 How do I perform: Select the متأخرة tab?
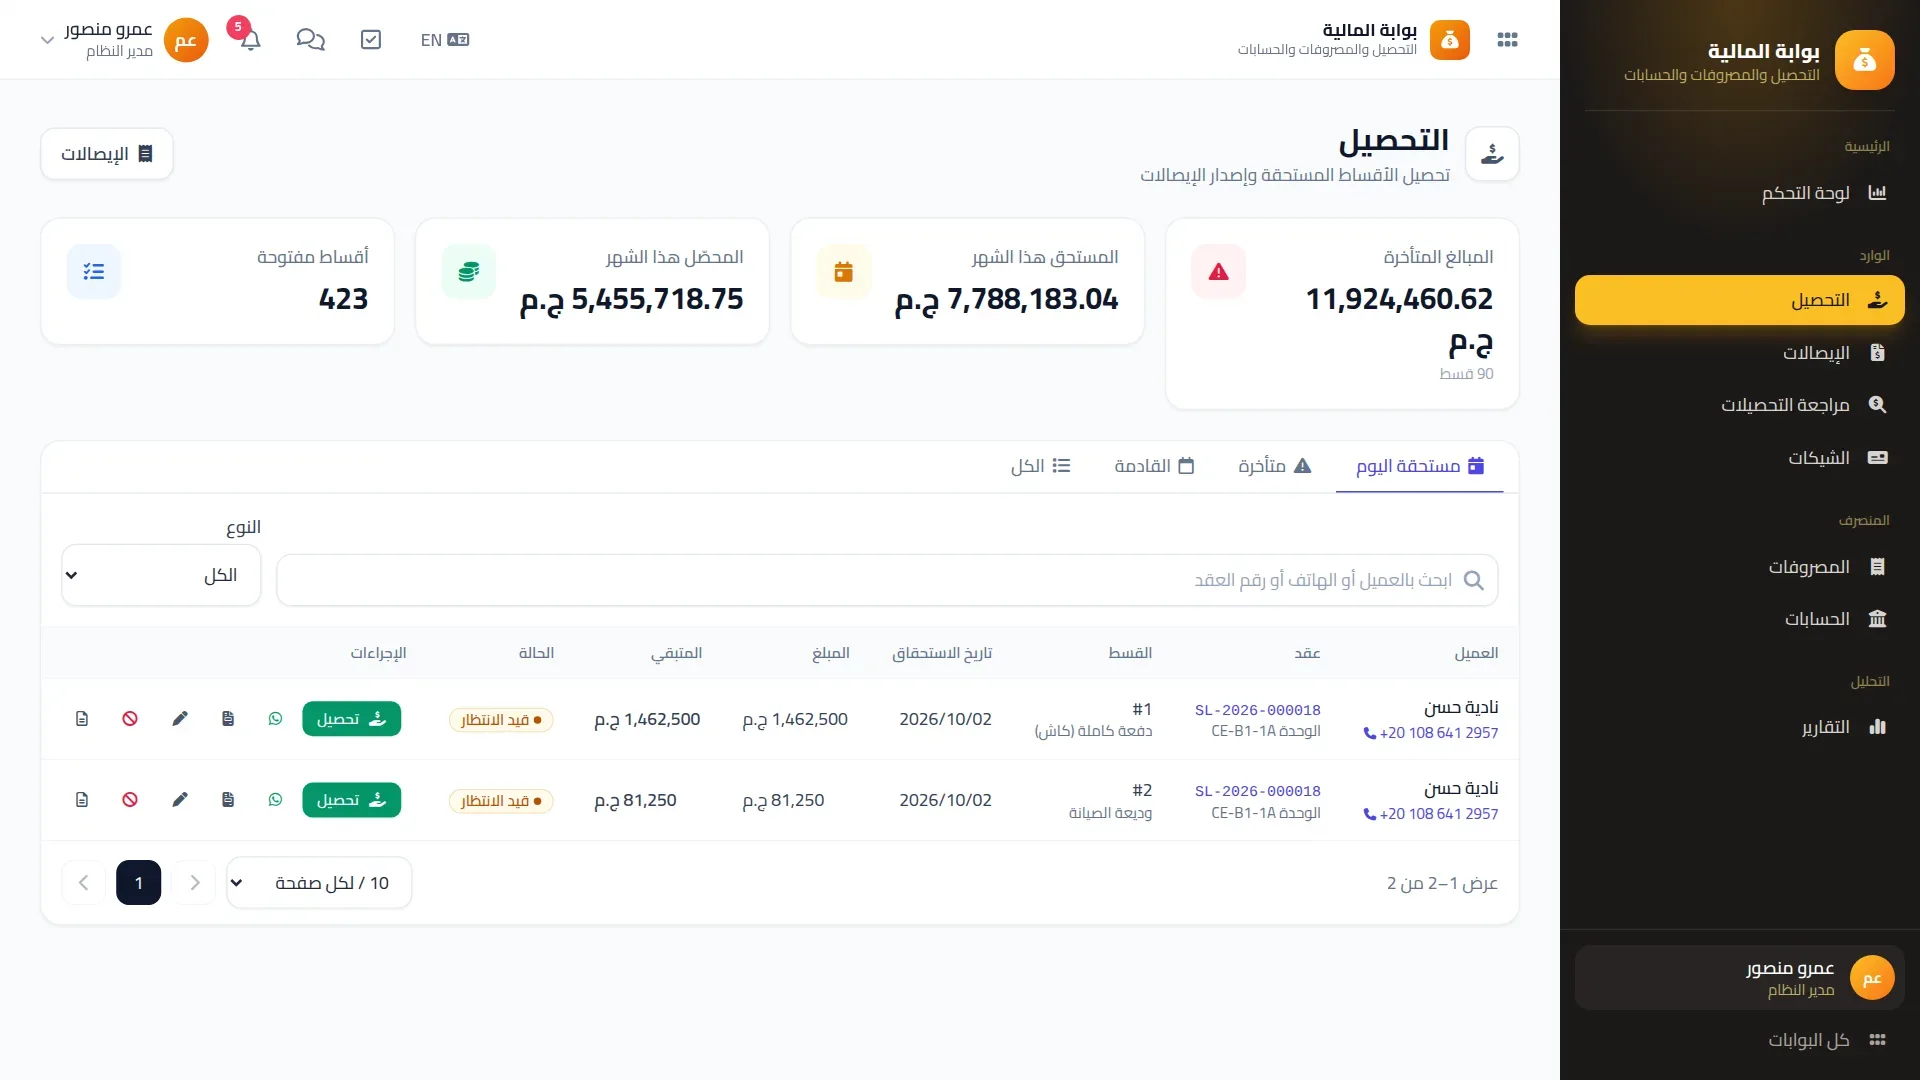pos(1275,466)
